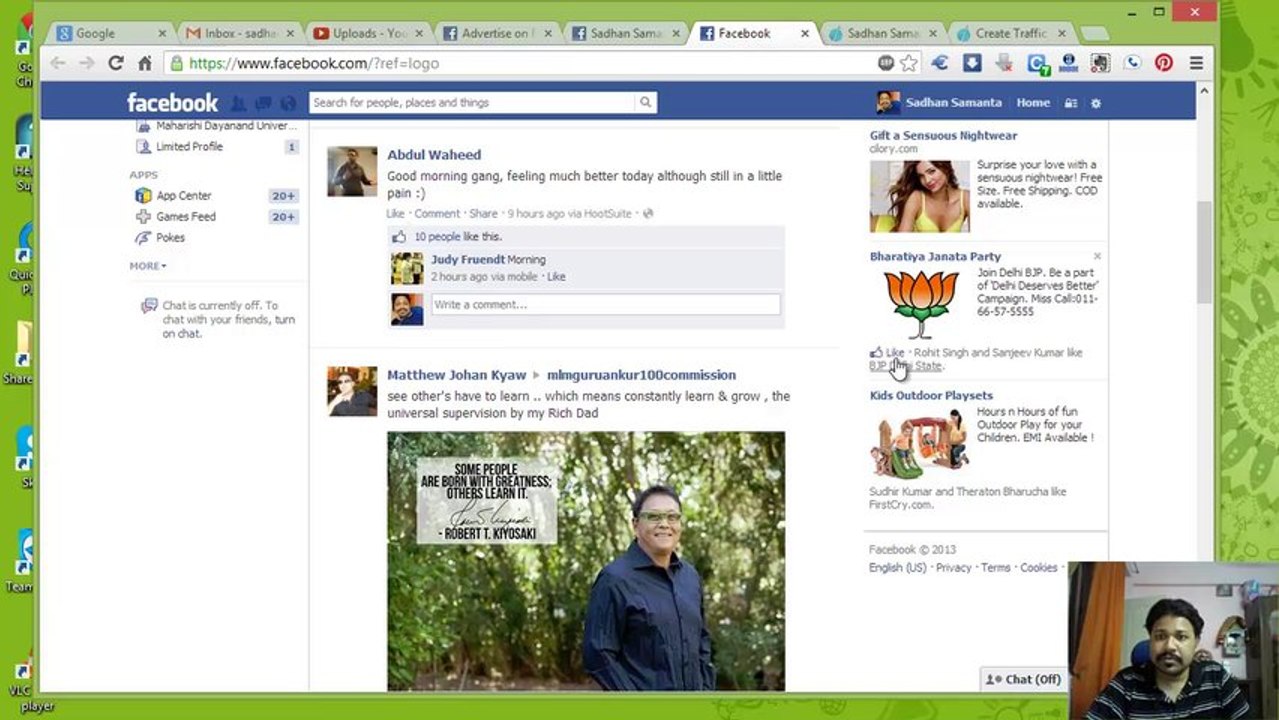Open Facebook notifications globe icon
Viewport: 1279px width, 720px height.
[x=289, y=102]
